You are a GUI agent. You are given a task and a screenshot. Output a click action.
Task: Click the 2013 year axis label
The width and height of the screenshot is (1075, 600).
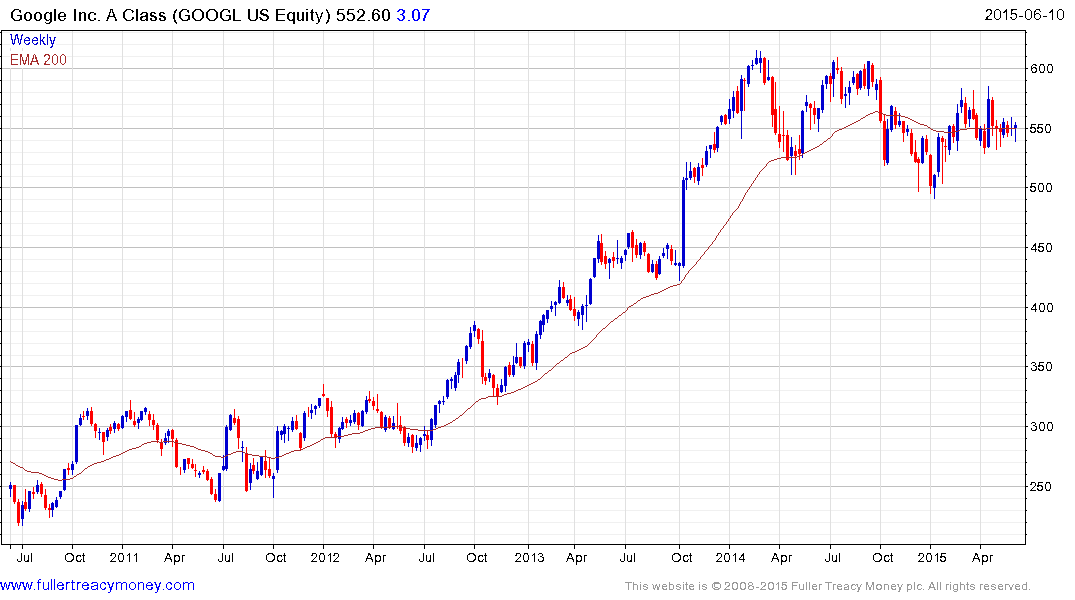point(529,557)
